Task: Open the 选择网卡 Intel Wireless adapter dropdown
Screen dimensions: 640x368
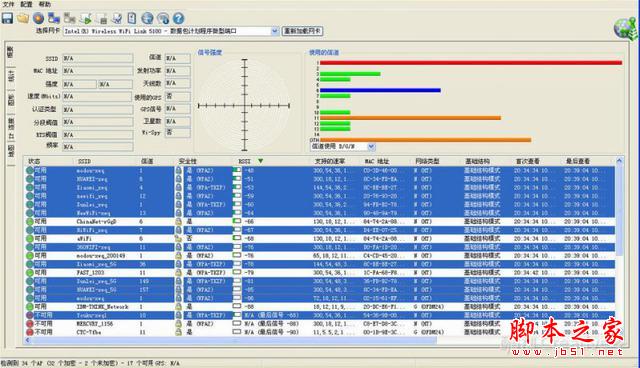Action: click(275, 31)
